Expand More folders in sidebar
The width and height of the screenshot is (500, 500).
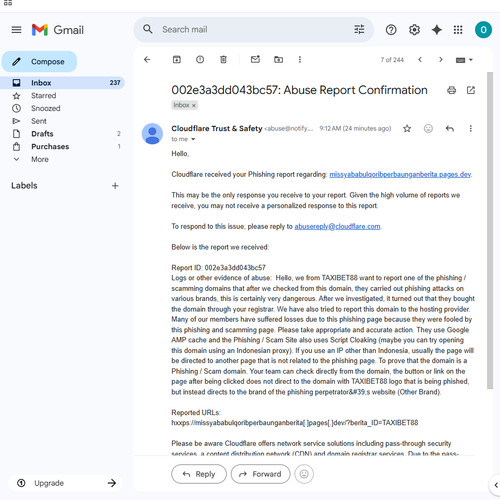pos(62,159)
